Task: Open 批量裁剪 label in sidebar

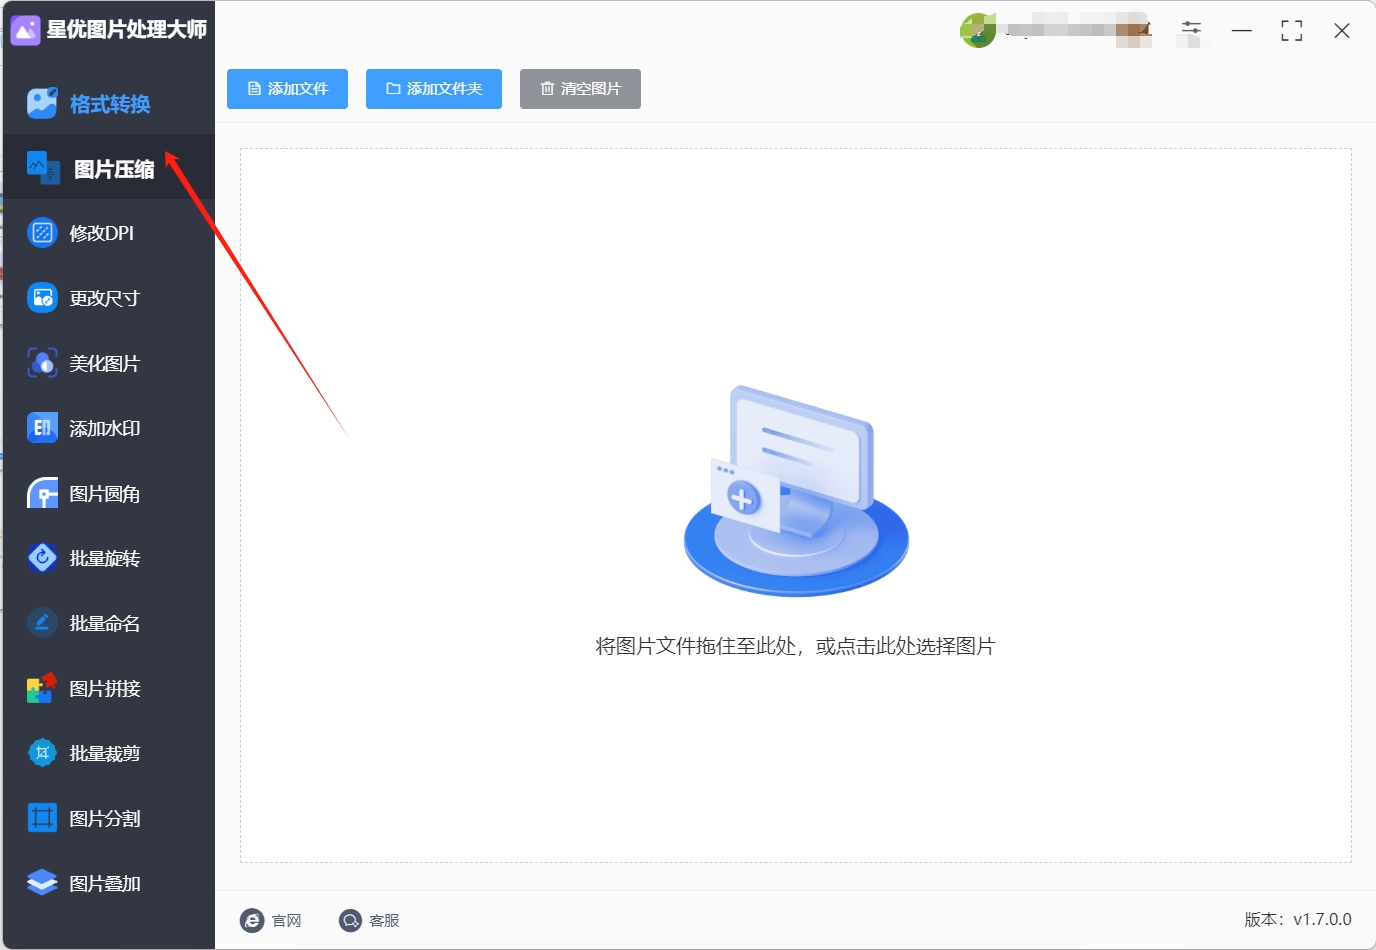Action: 104,753
